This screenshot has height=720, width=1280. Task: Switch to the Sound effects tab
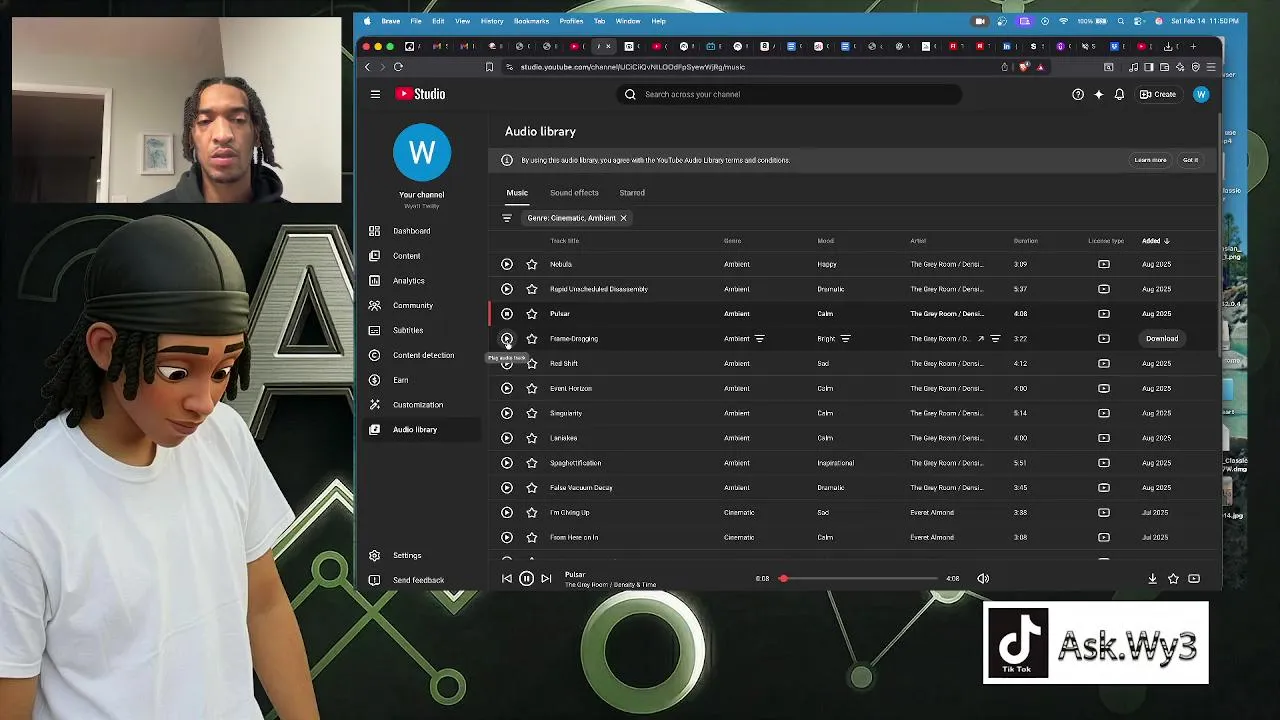[574, 193]
